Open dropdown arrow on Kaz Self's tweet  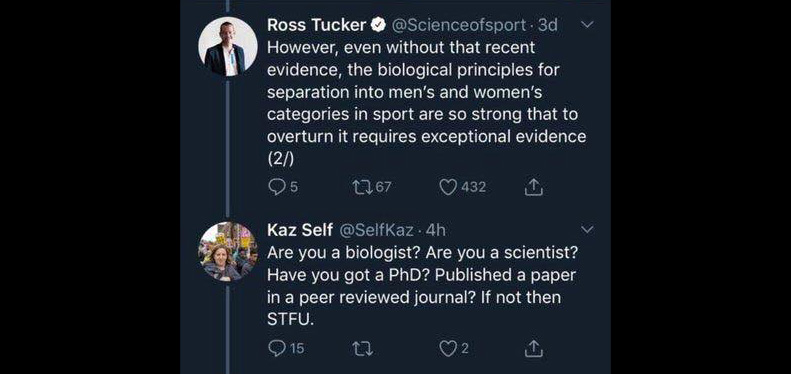587,230
